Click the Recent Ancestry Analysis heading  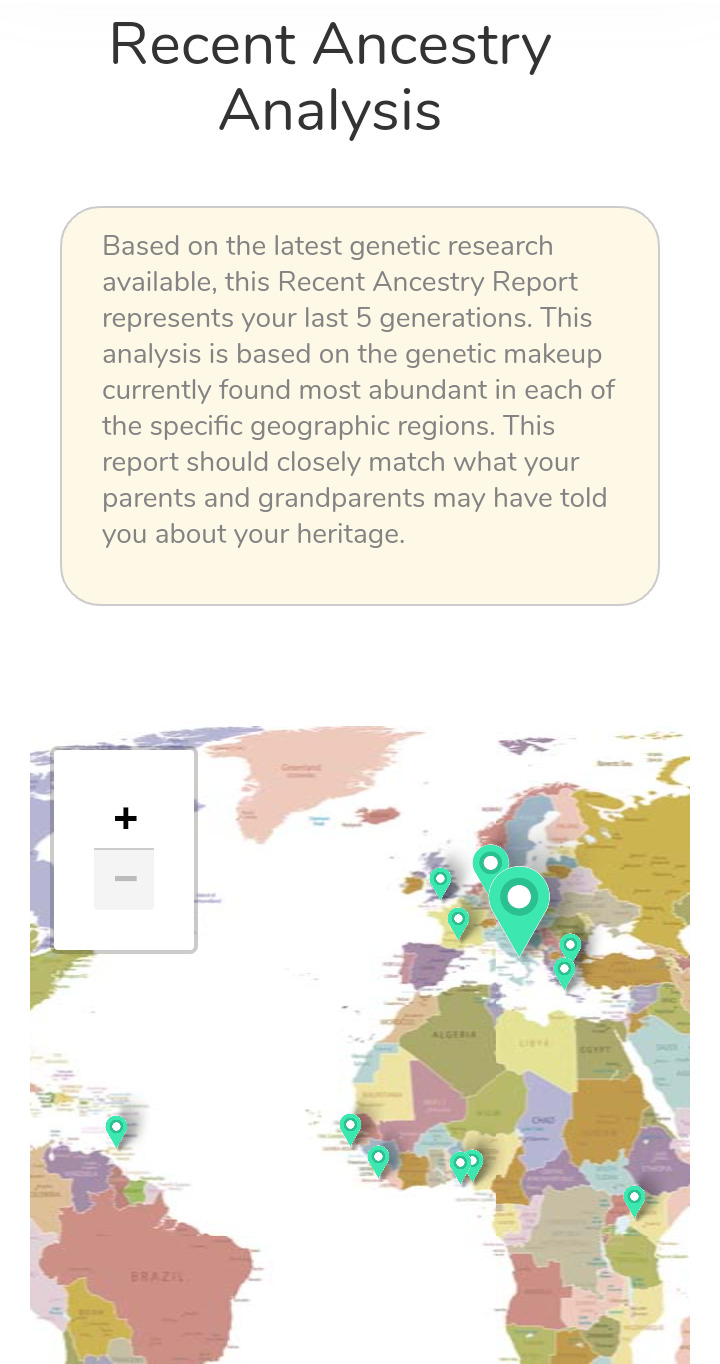(330, 77)
